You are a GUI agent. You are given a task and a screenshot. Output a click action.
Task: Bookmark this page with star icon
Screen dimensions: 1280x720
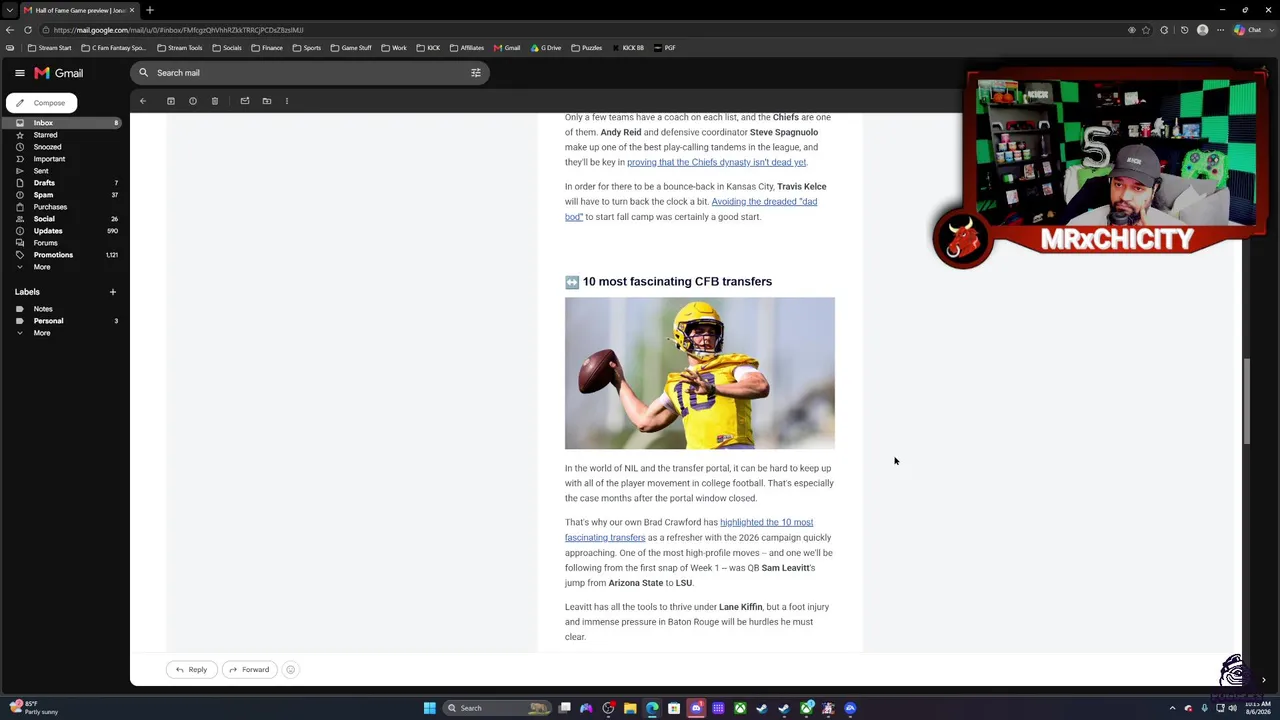[1146, 30]
